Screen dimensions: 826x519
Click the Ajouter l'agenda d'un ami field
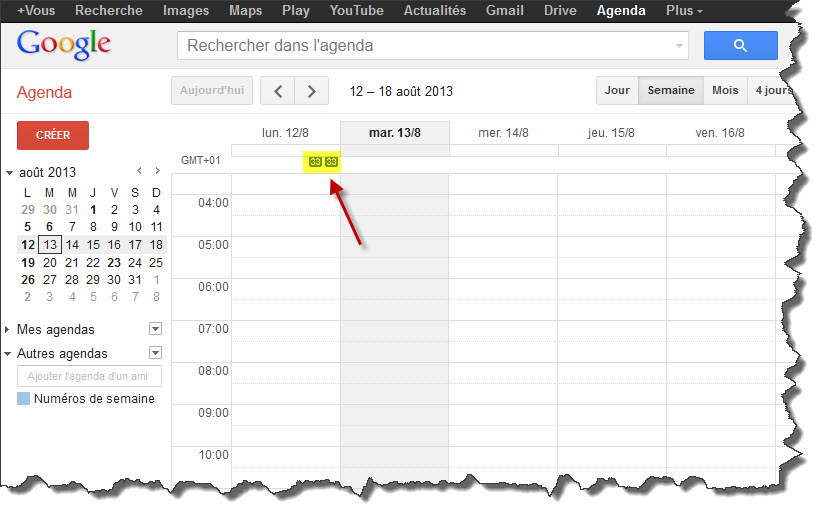[x=90, y=376]
